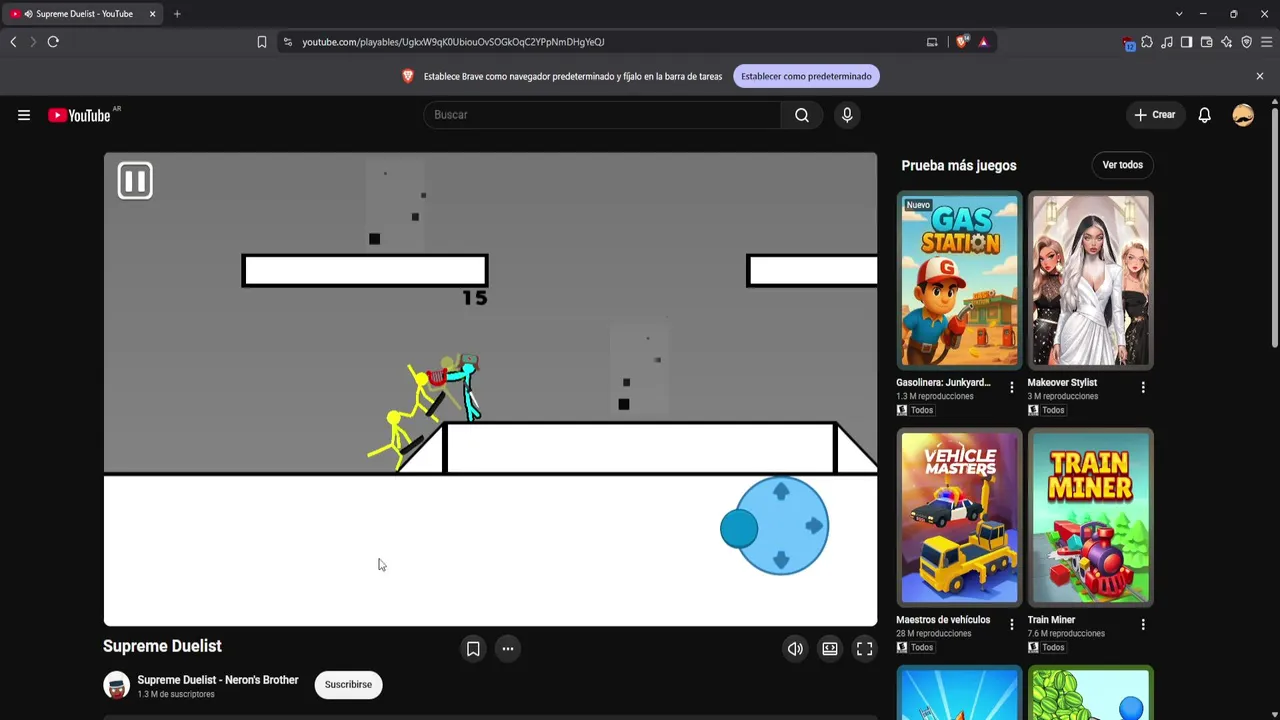Select the Supreme Duelist - YouTube tab
The height and width of the screenshot is (720, 1280).
point(84,14)
